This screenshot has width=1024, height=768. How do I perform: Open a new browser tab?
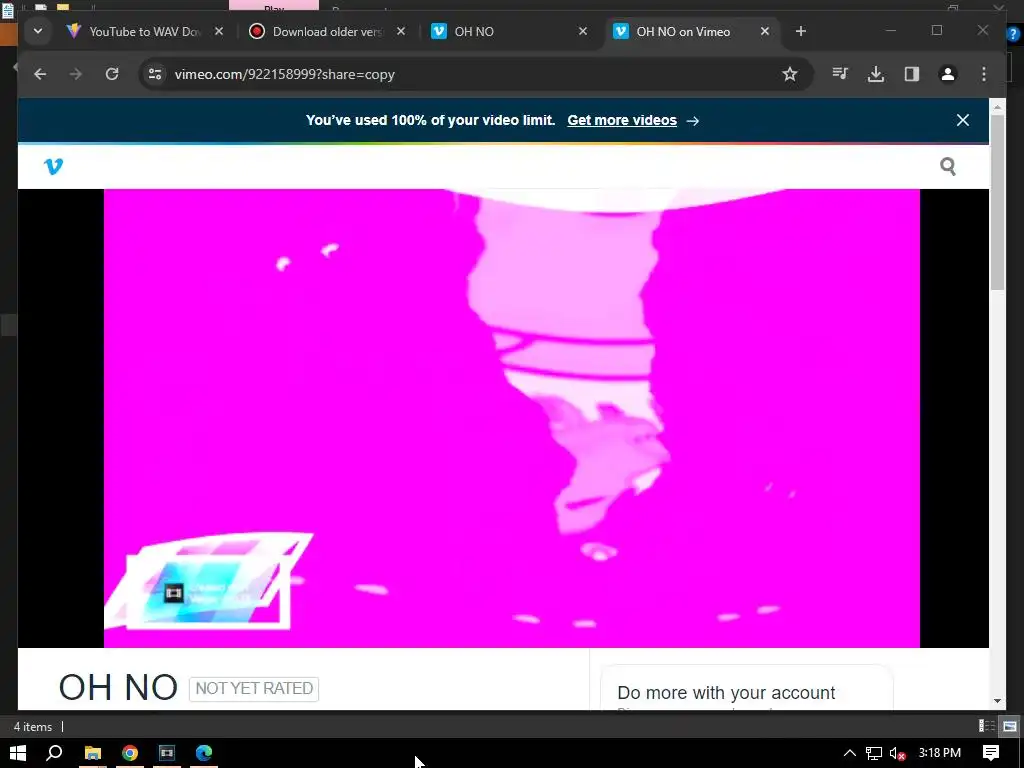[801, 31]
